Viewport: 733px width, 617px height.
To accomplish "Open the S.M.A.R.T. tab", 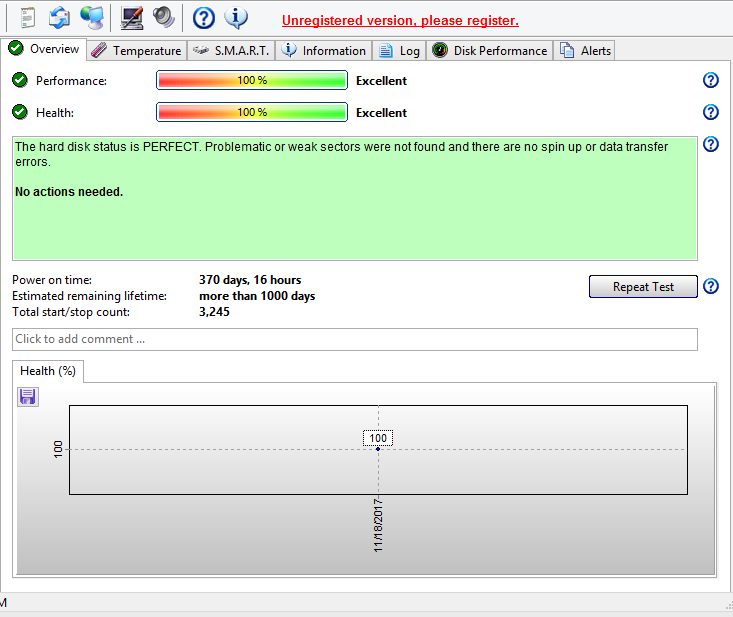I will [x=231, y=50].
